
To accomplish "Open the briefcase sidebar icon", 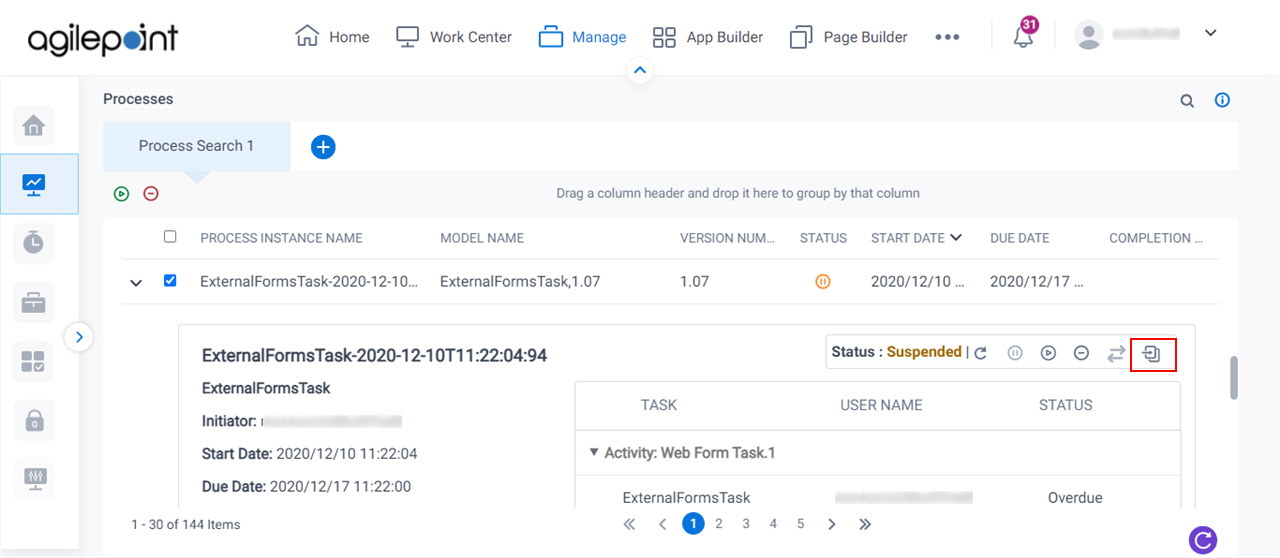I will (34, 302).
